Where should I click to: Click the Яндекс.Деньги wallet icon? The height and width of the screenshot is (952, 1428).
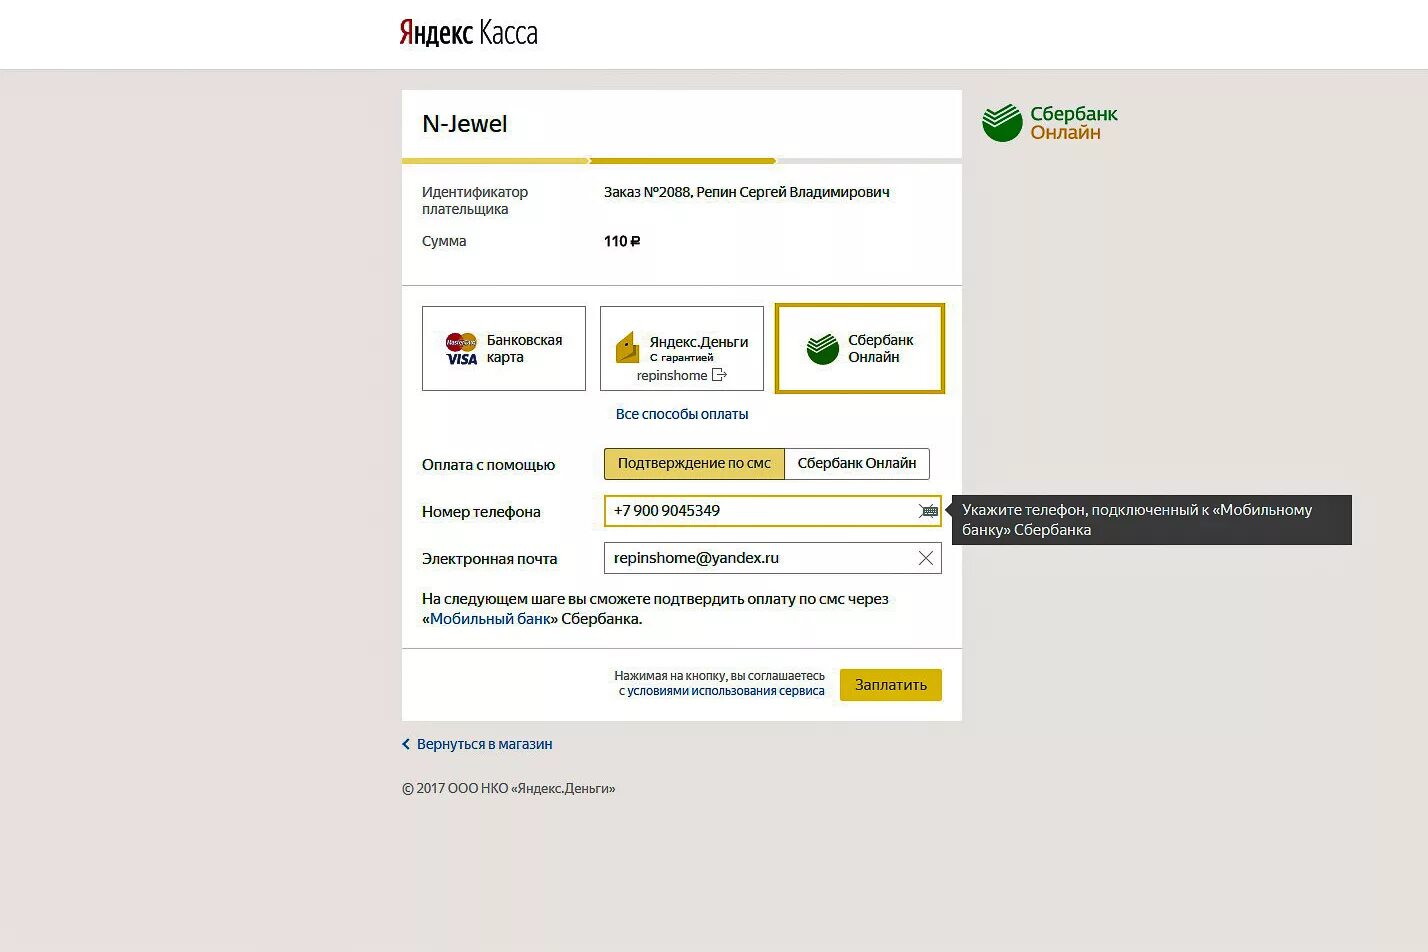click(627, 347)
